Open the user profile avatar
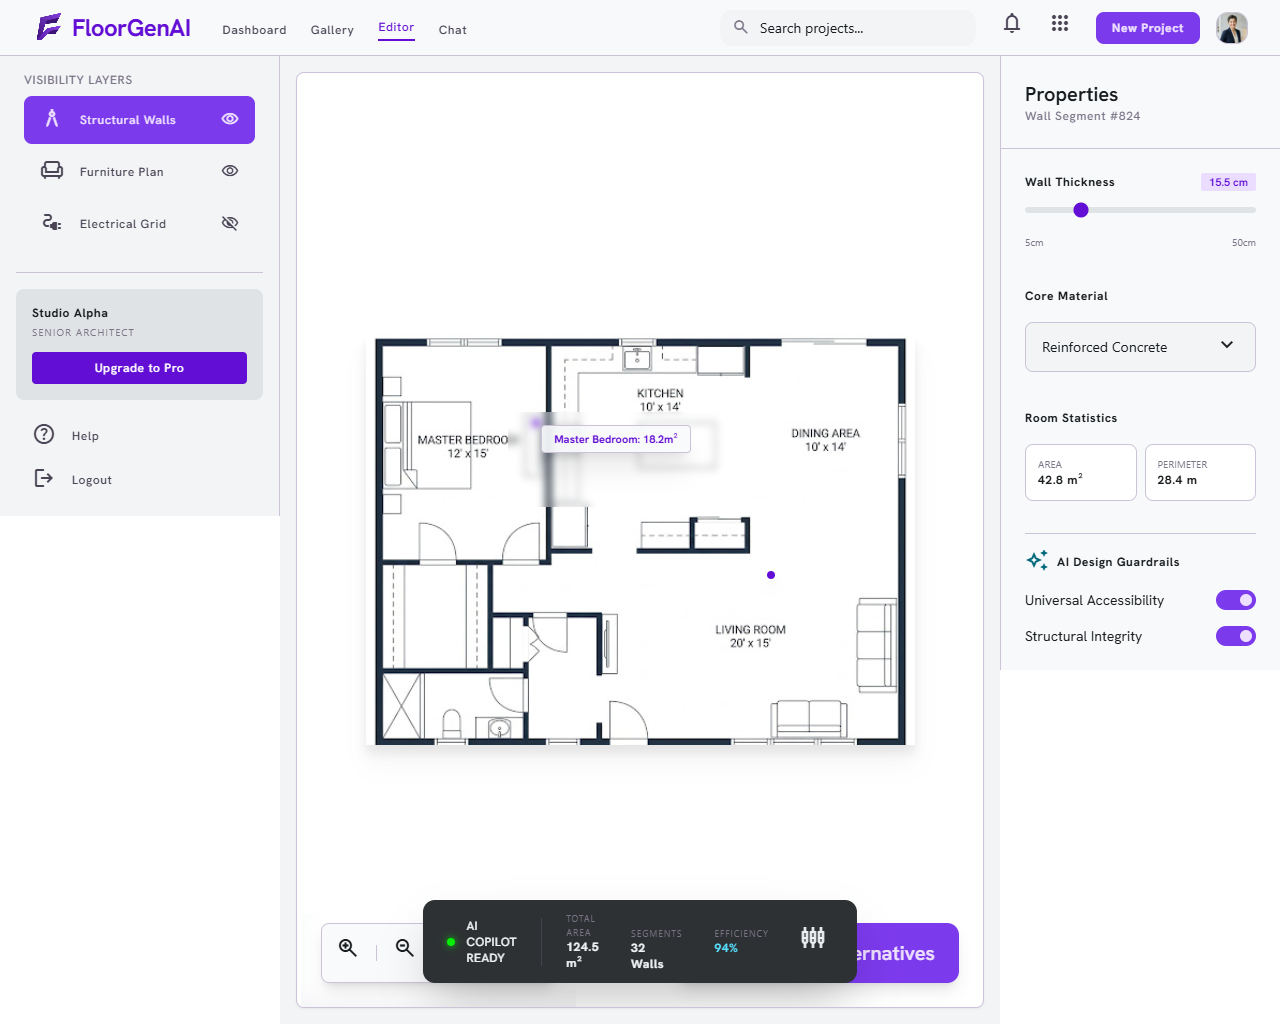The image size is (1280, 1024). pos(1232,28)
